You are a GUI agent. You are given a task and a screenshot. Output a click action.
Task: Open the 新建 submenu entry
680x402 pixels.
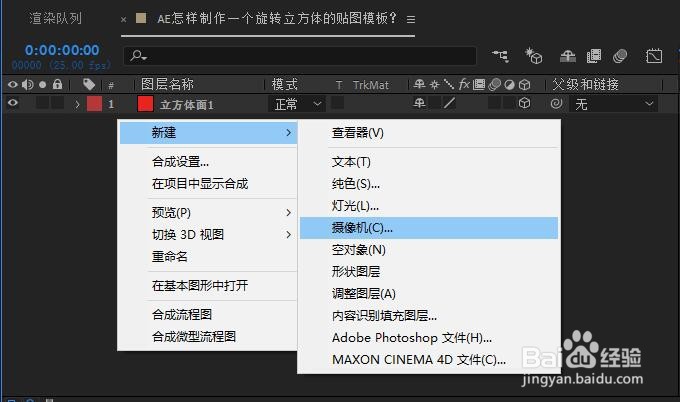[x=208, y=133]
